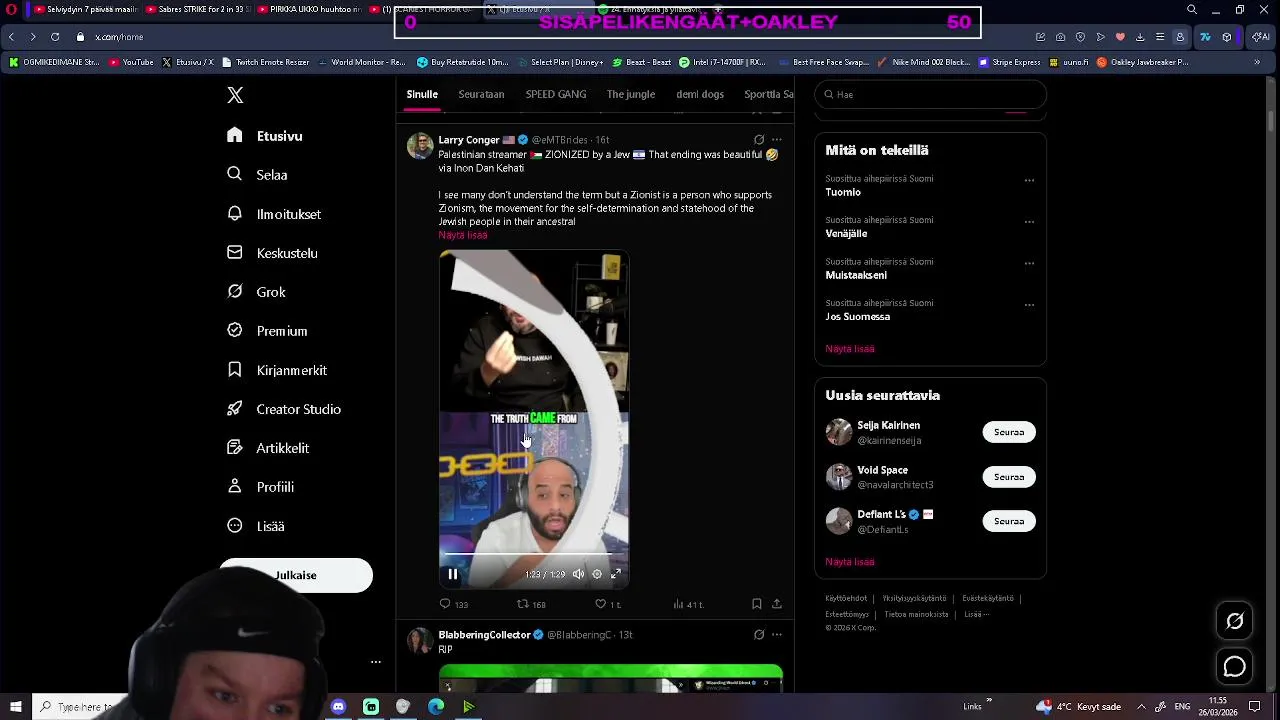View analytics of post with 41 t. views
The image size is (1280, 720).
689,604
